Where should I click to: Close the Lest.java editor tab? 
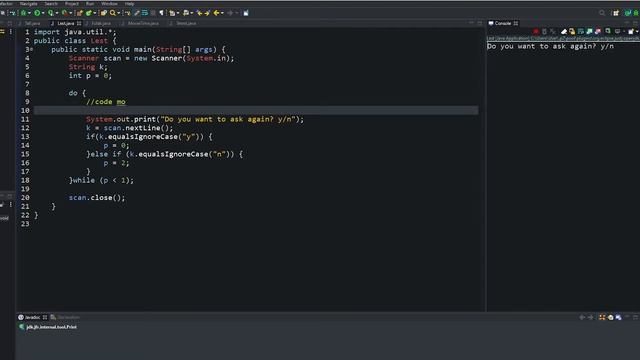coord(79,23)
